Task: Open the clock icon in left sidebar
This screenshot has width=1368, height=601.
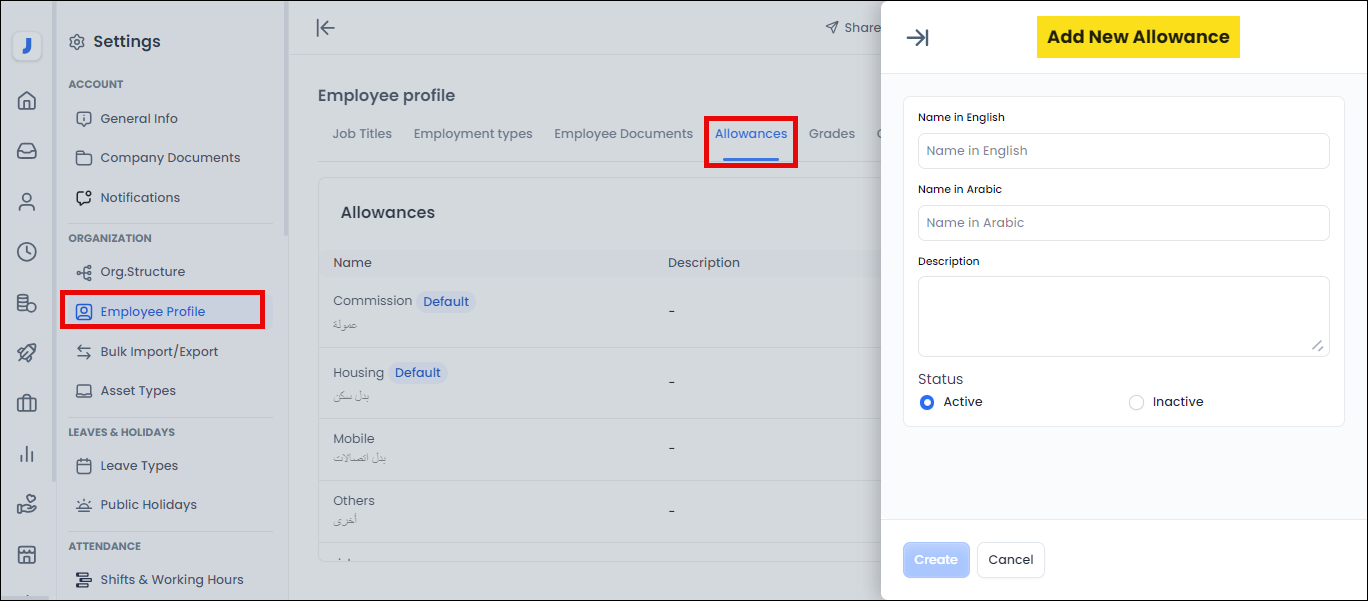Action: pyautogui.click(x=27, y=252)
